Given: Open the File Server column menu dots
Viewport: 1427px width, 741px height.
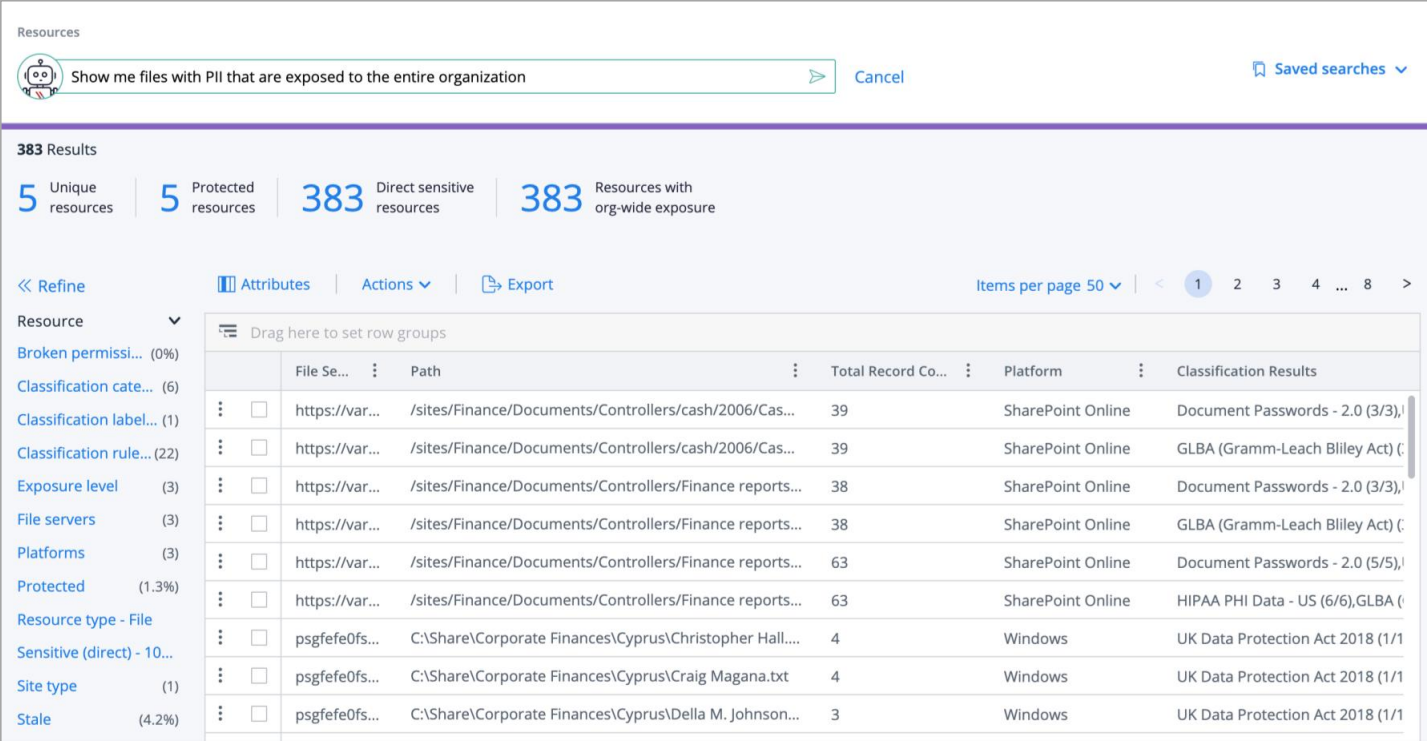Looking at the screenshot, I should pos(375,371).
